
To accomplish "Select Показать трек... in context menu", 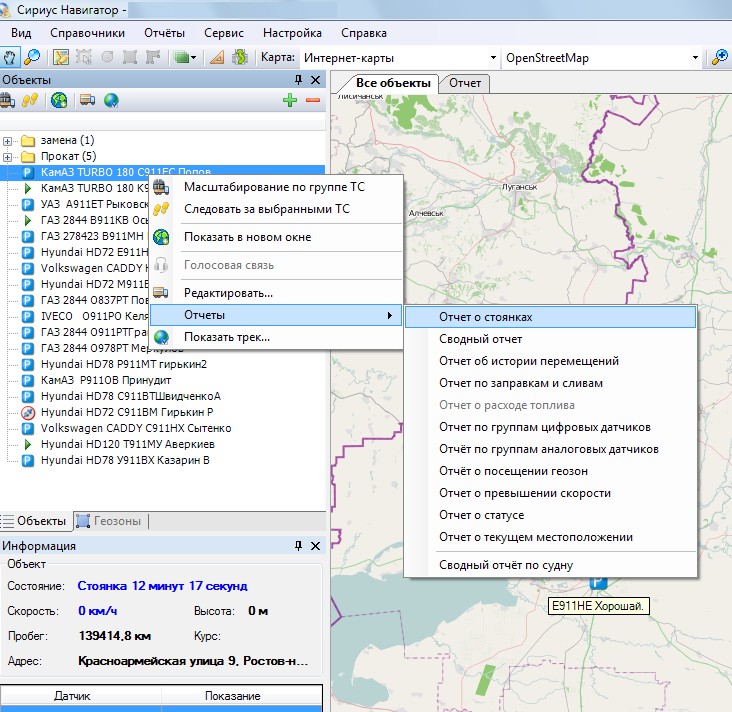I will click(226, 337).
